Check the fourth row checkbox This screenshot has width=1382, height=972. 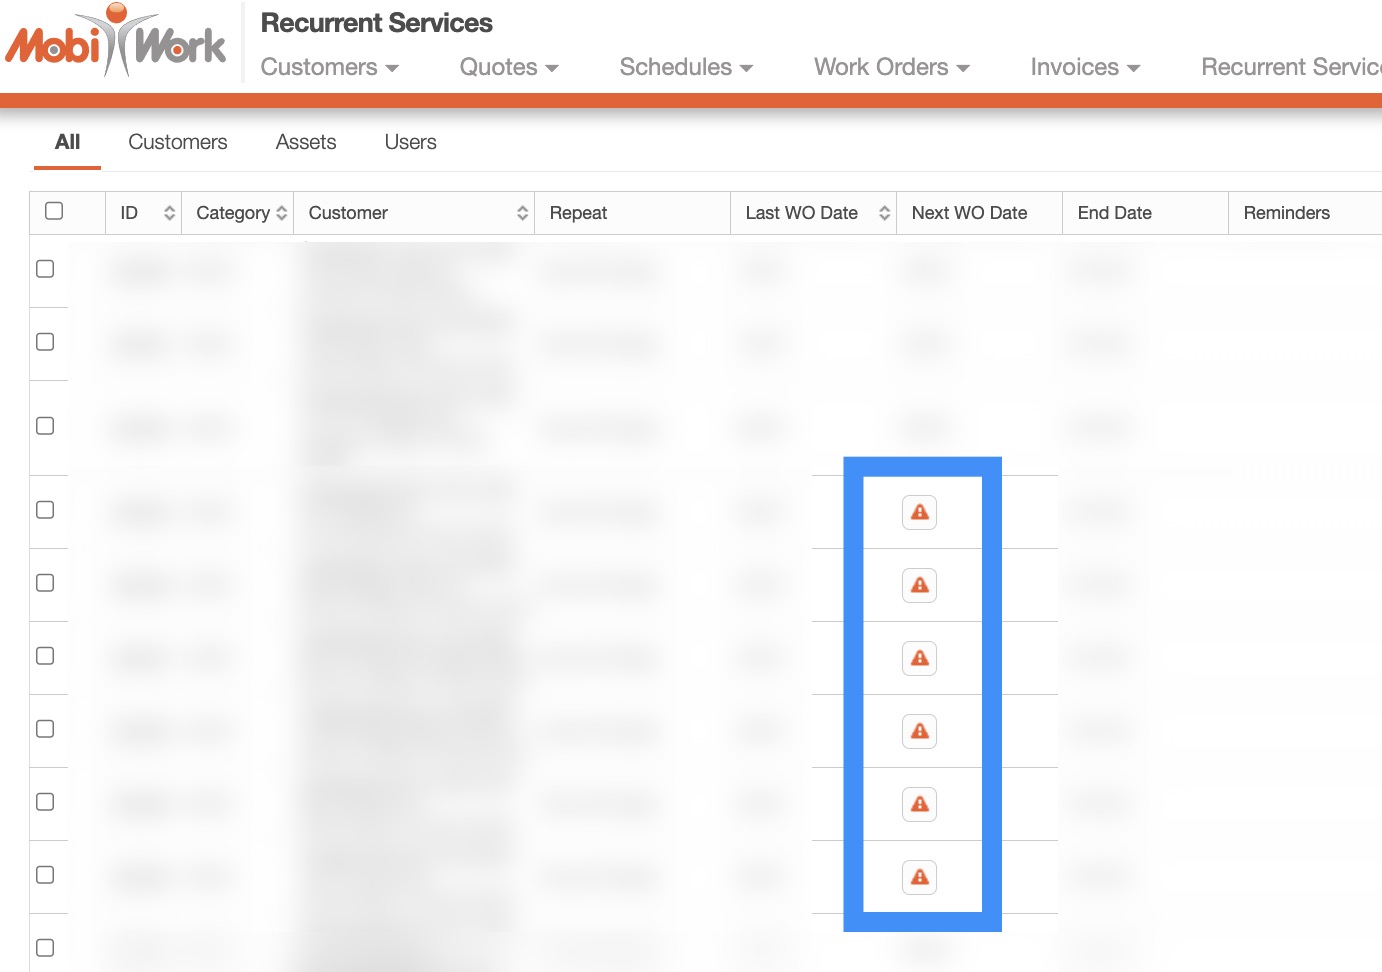[x=45, y=510]
